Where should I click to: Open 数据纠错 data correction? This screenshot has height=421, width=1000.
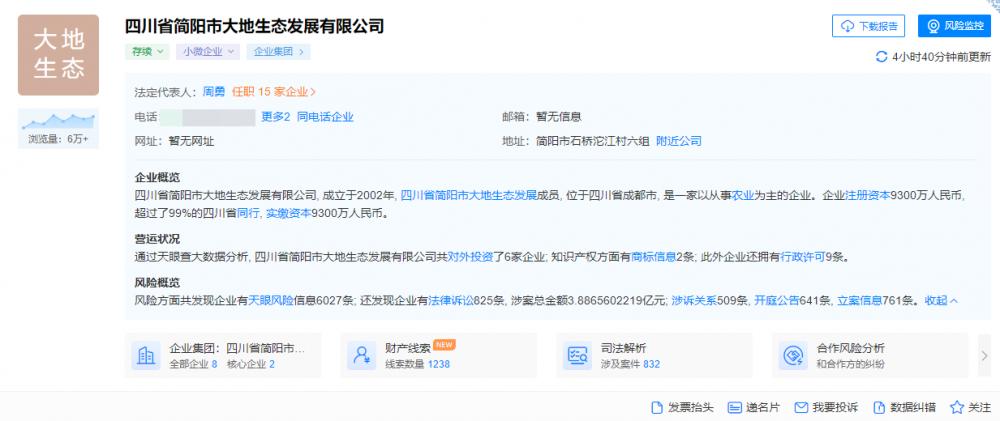coord(879,407)
